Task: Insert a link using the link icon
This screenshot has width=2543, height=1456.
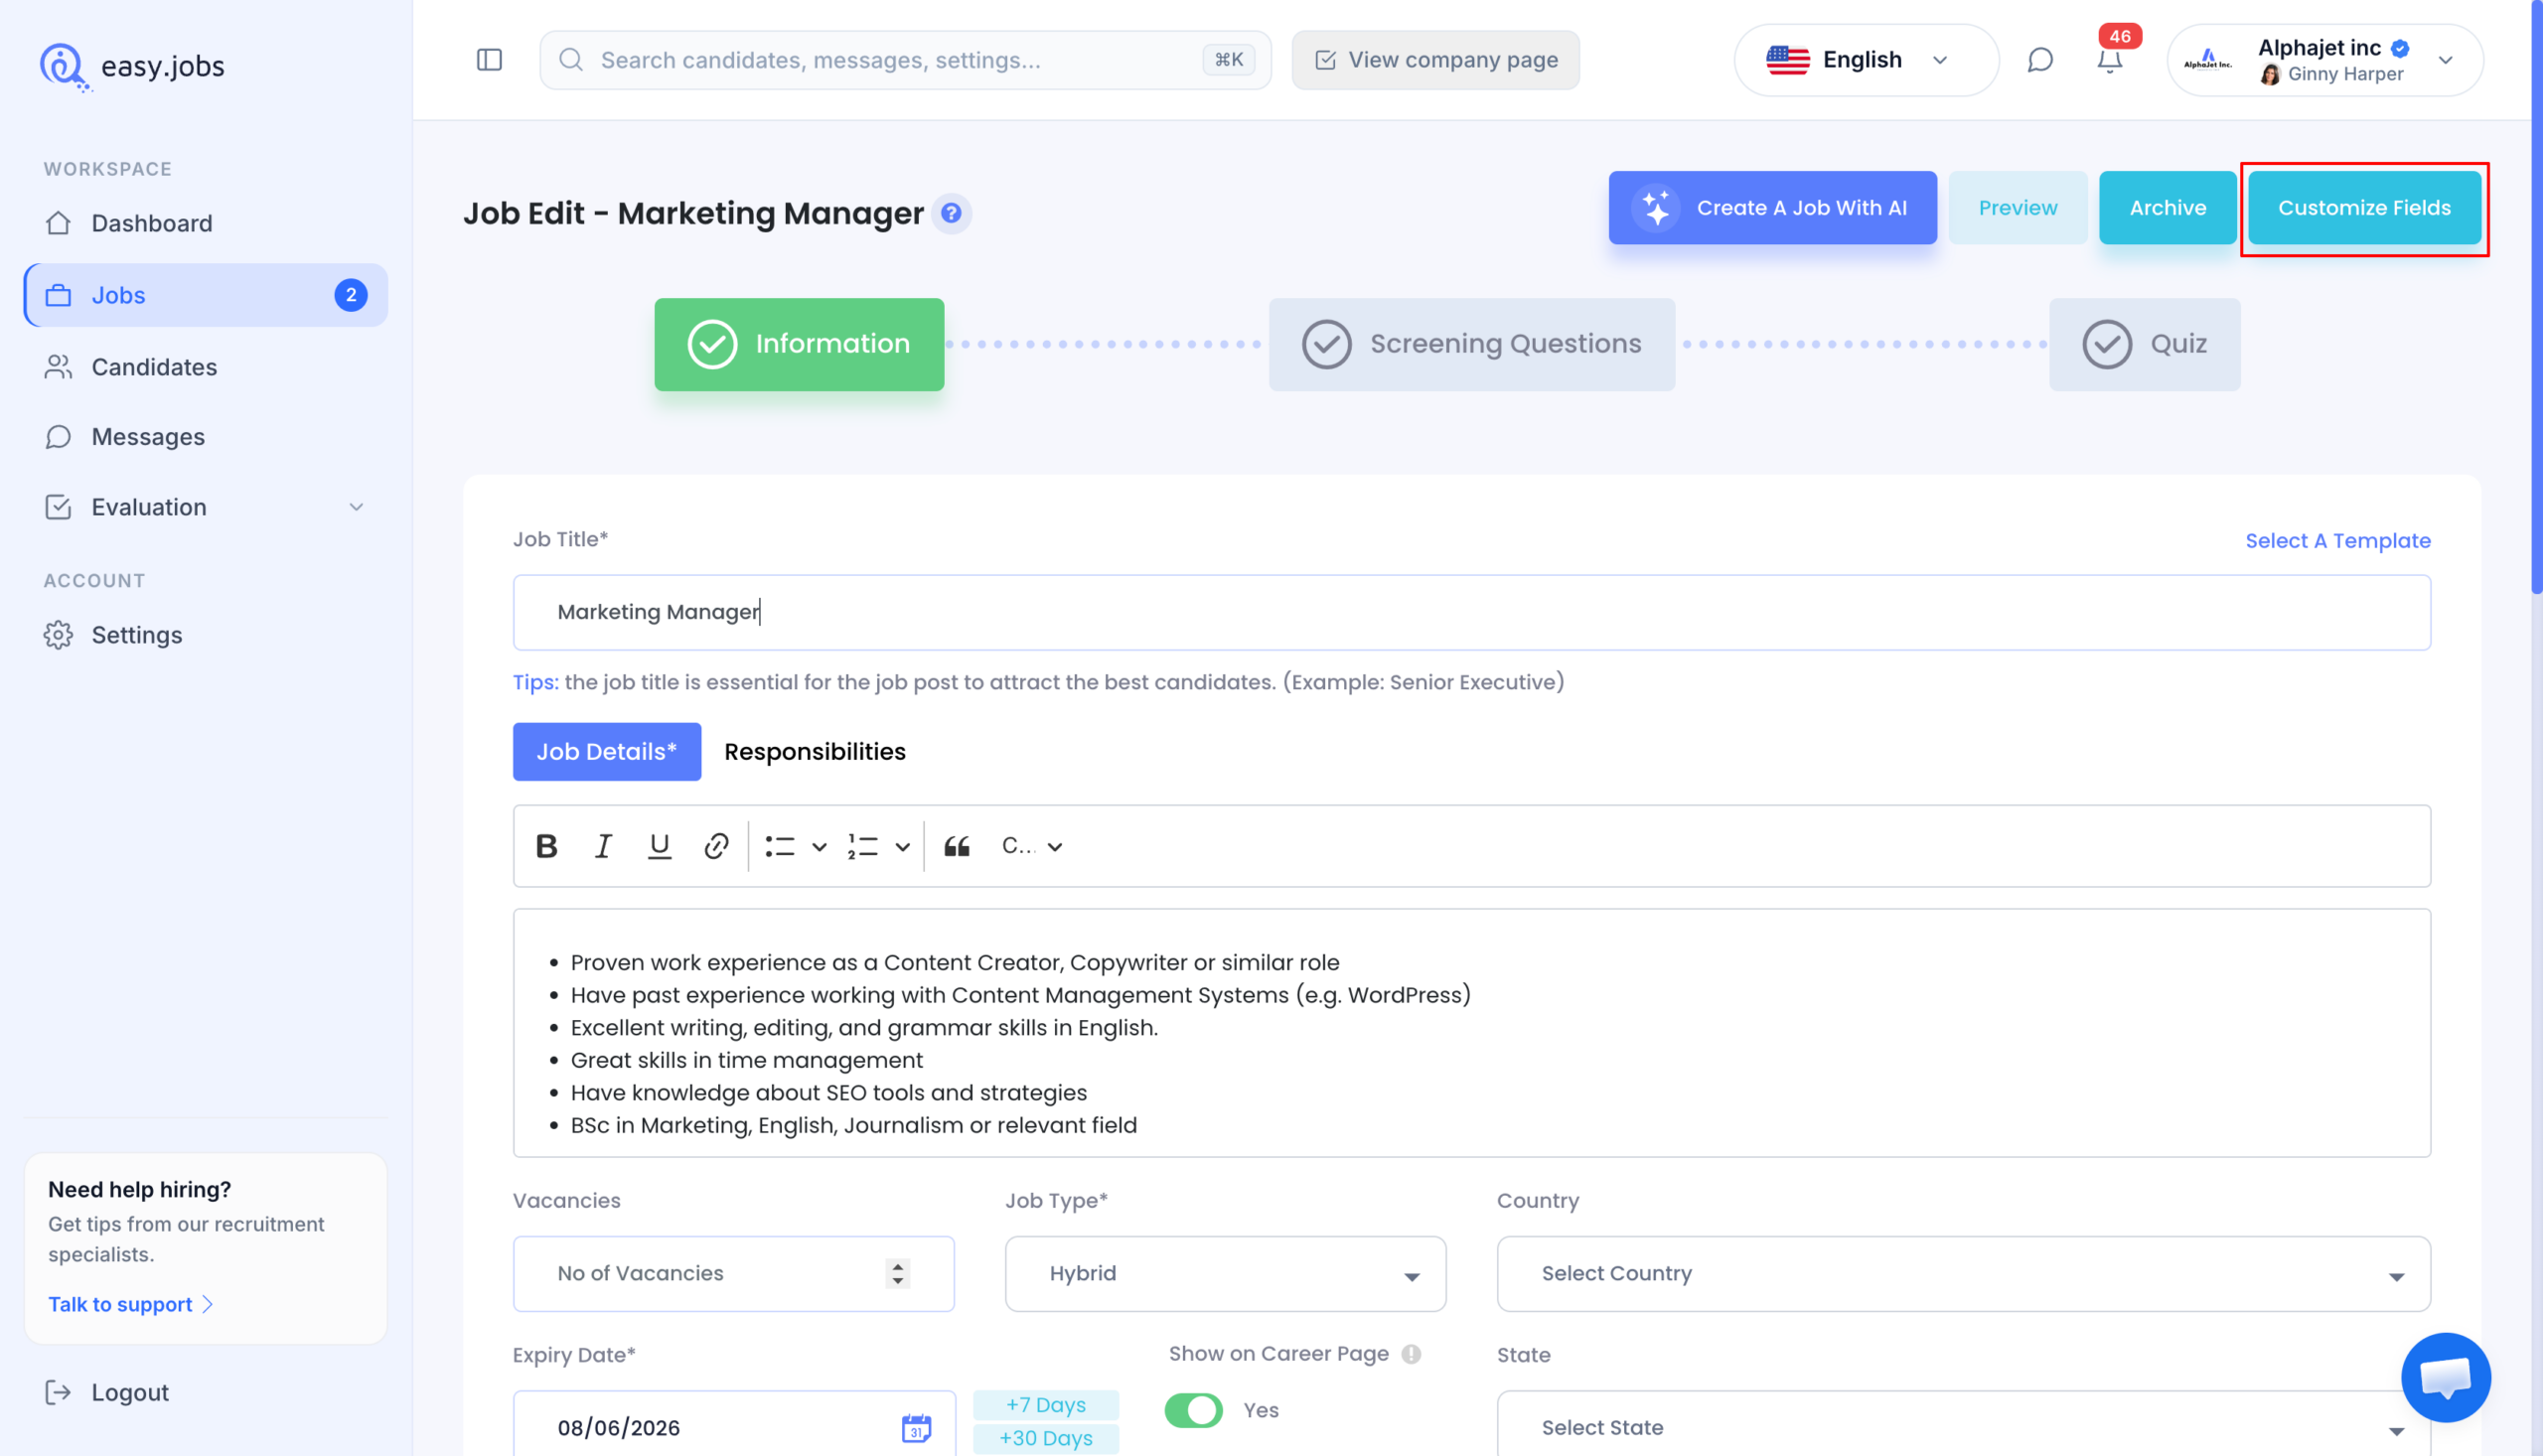Action: click(716, 846)
